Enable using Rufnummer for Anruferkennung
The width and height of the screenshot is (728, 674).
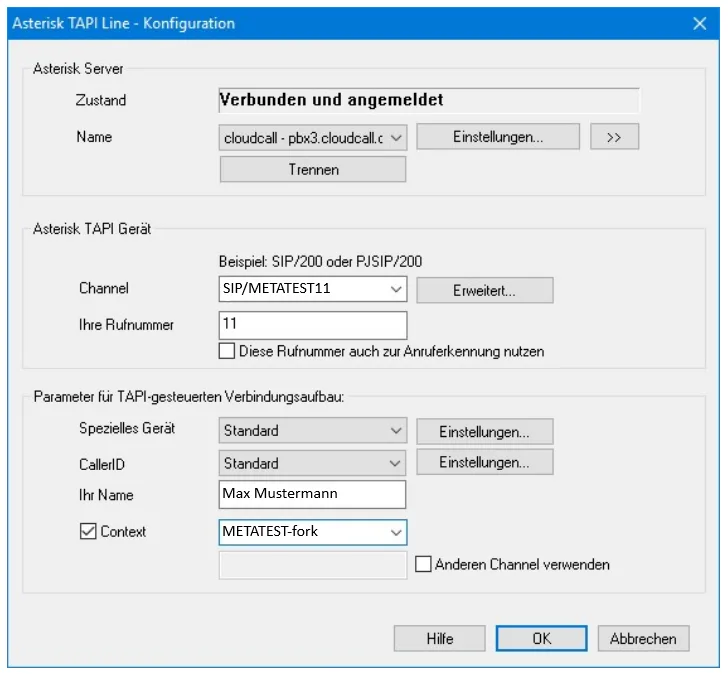click(x=226, y=351)
